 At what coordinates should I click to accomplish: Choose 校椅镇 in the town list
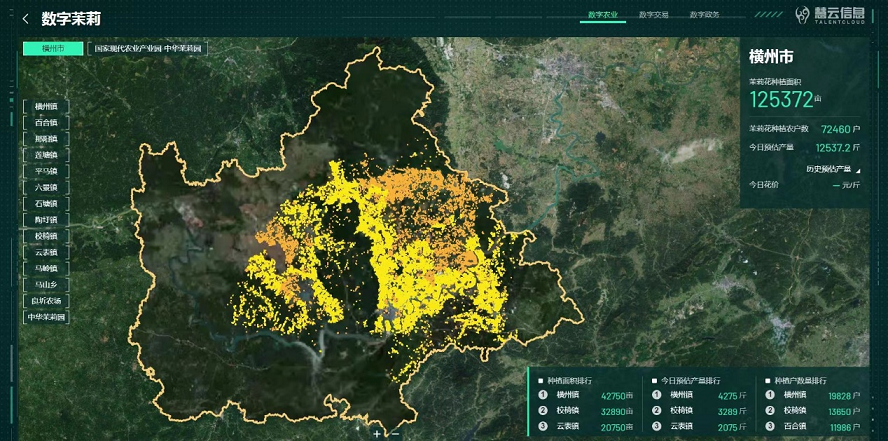(x=46, y=236)
